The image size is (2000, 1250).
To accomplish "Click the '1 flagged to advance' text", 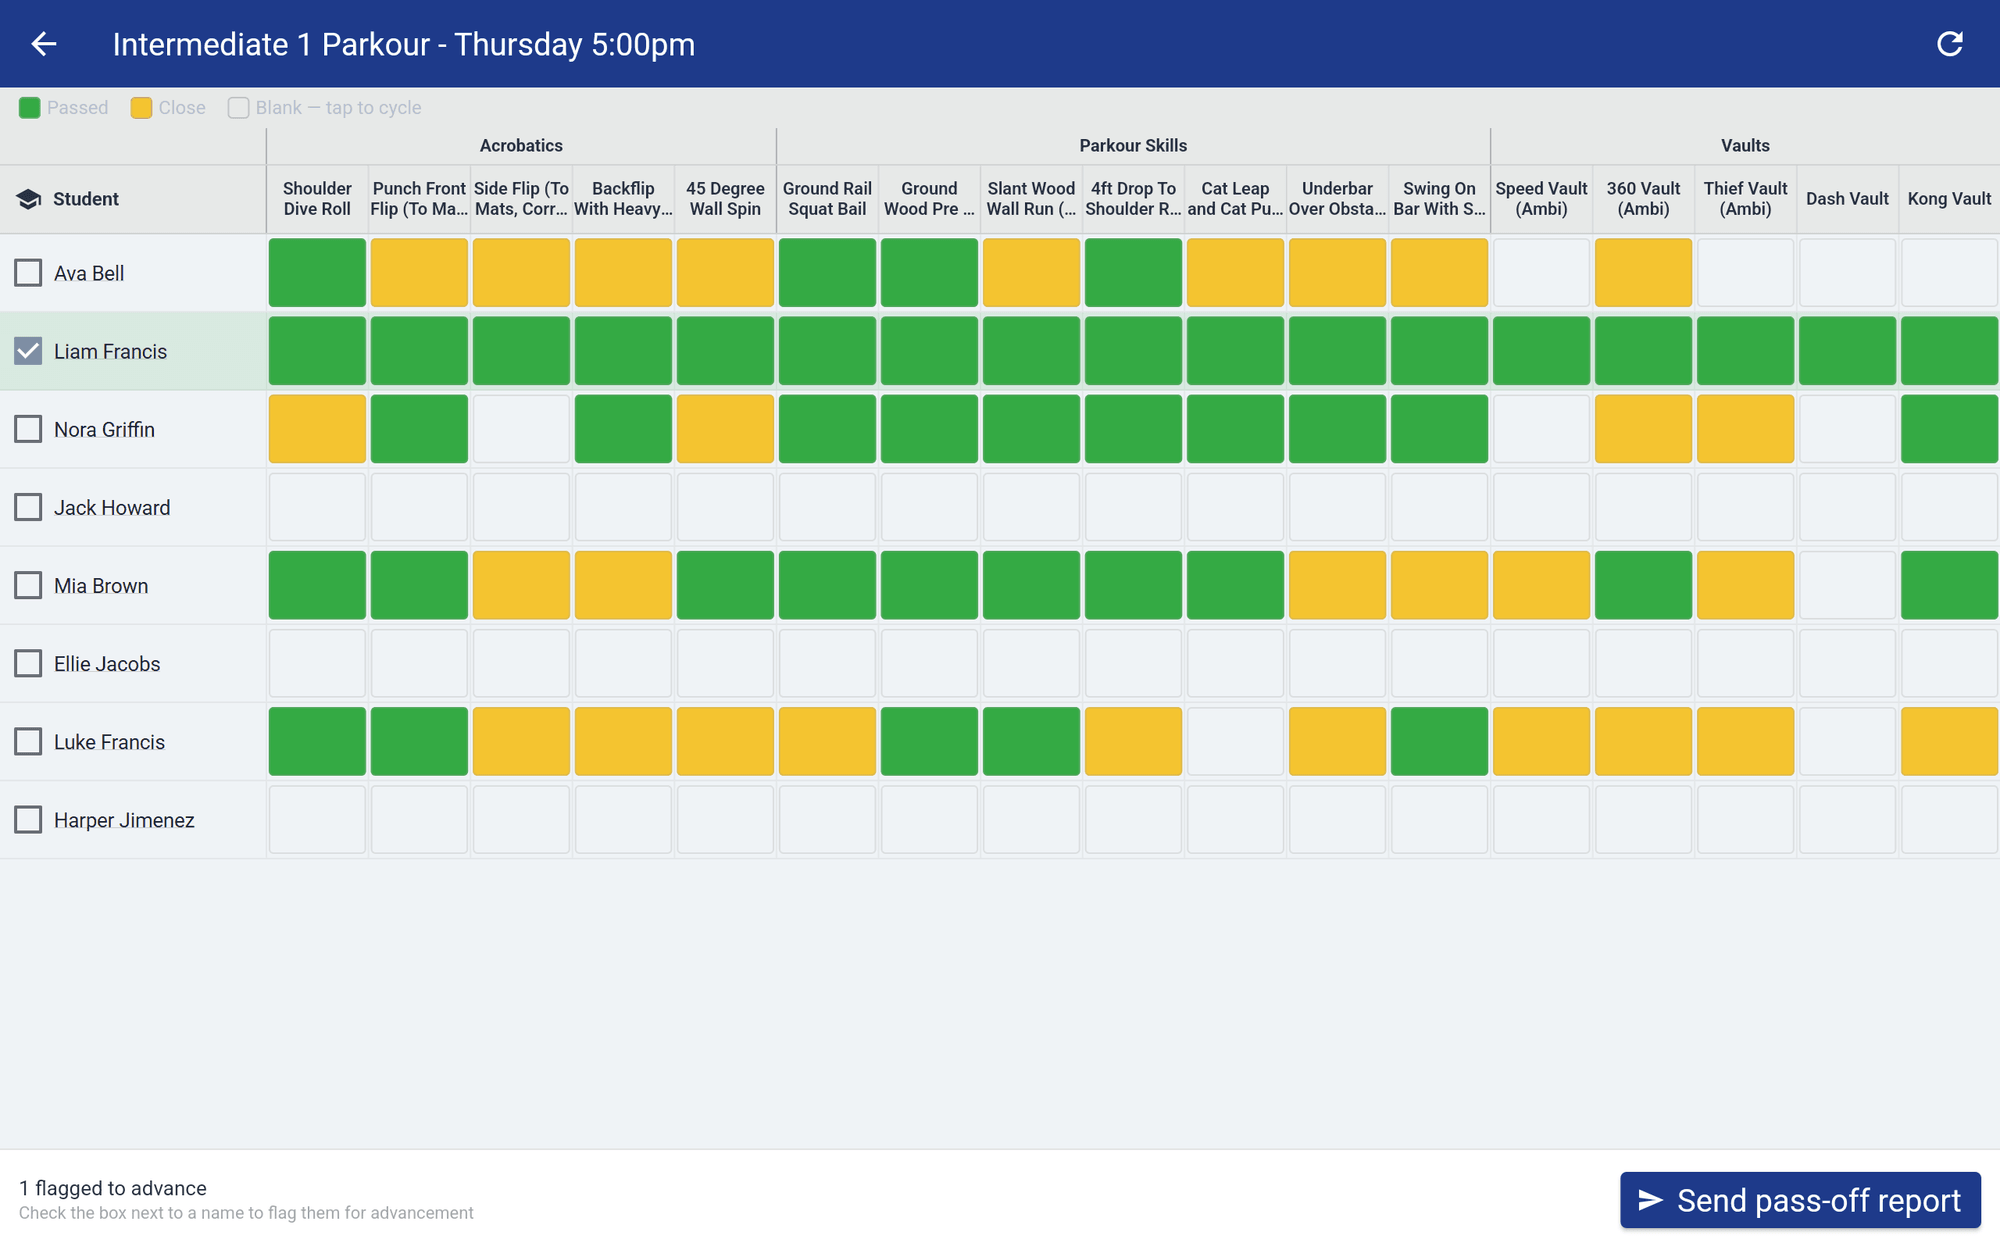I will 113,1188.
